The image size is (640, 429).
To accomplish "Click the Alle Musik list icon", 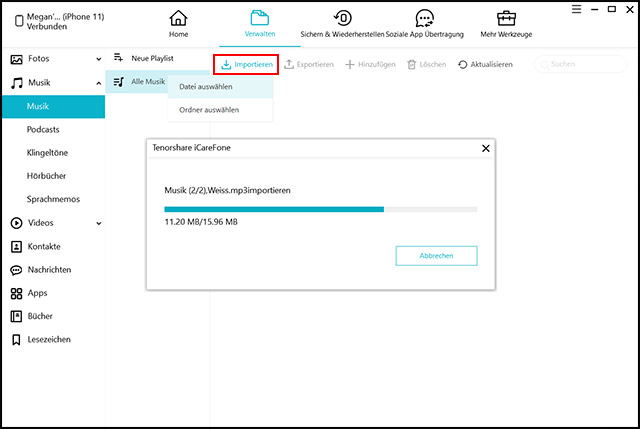I will click(x=118, y=82).
